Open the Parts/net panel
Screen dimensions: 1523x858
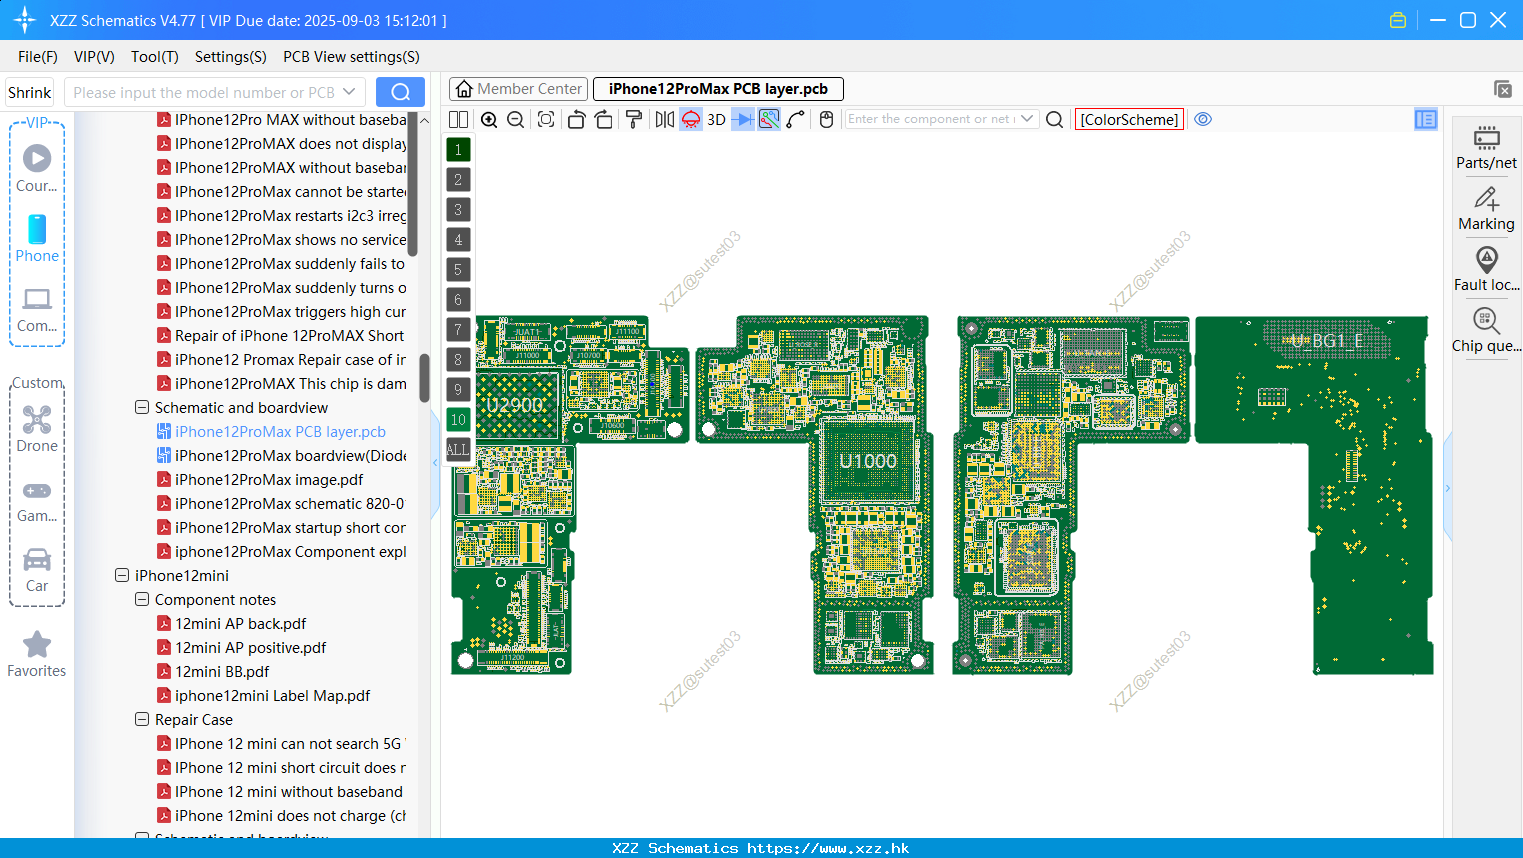pyautogui.click(x=1486, y=147)
